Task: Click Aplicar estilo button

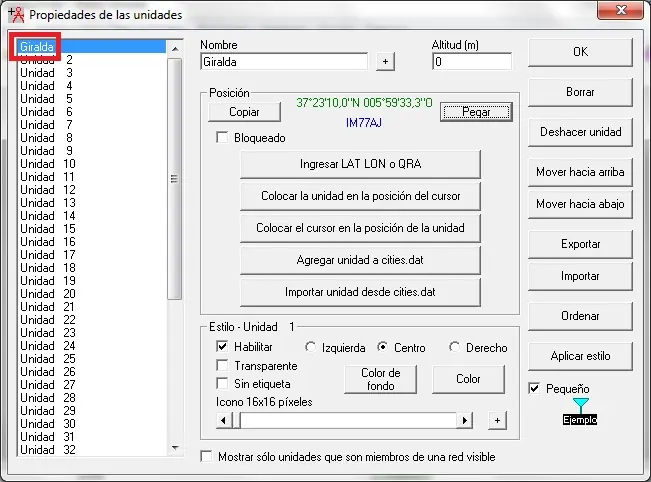Action: click(580, 356)
